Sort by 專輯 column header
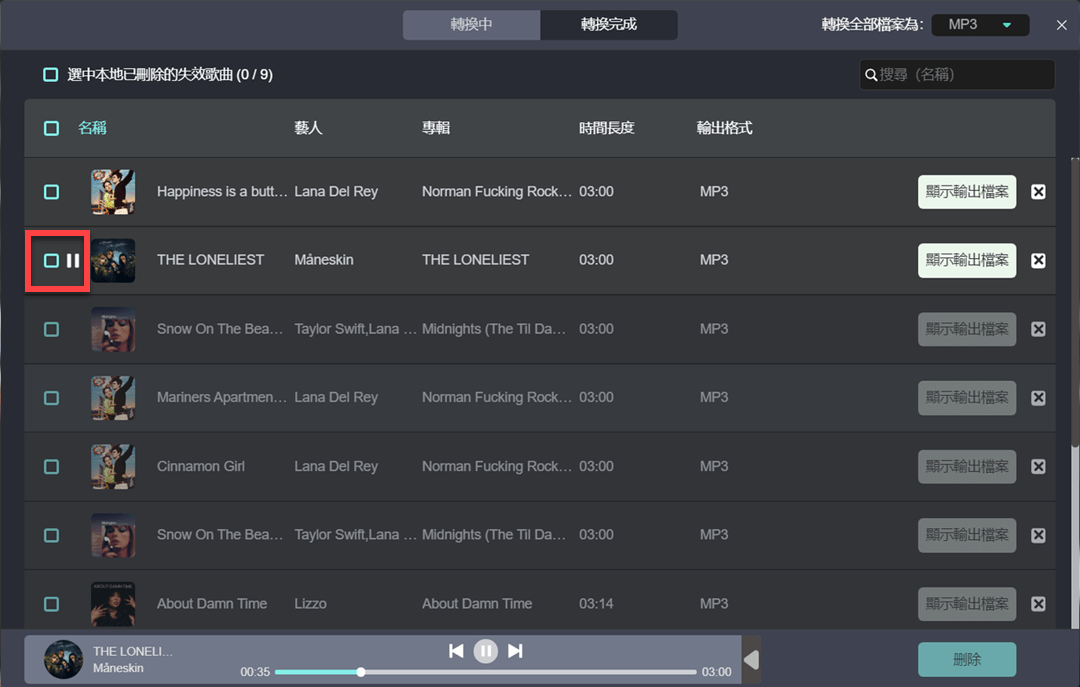 (x=436, y=128)
